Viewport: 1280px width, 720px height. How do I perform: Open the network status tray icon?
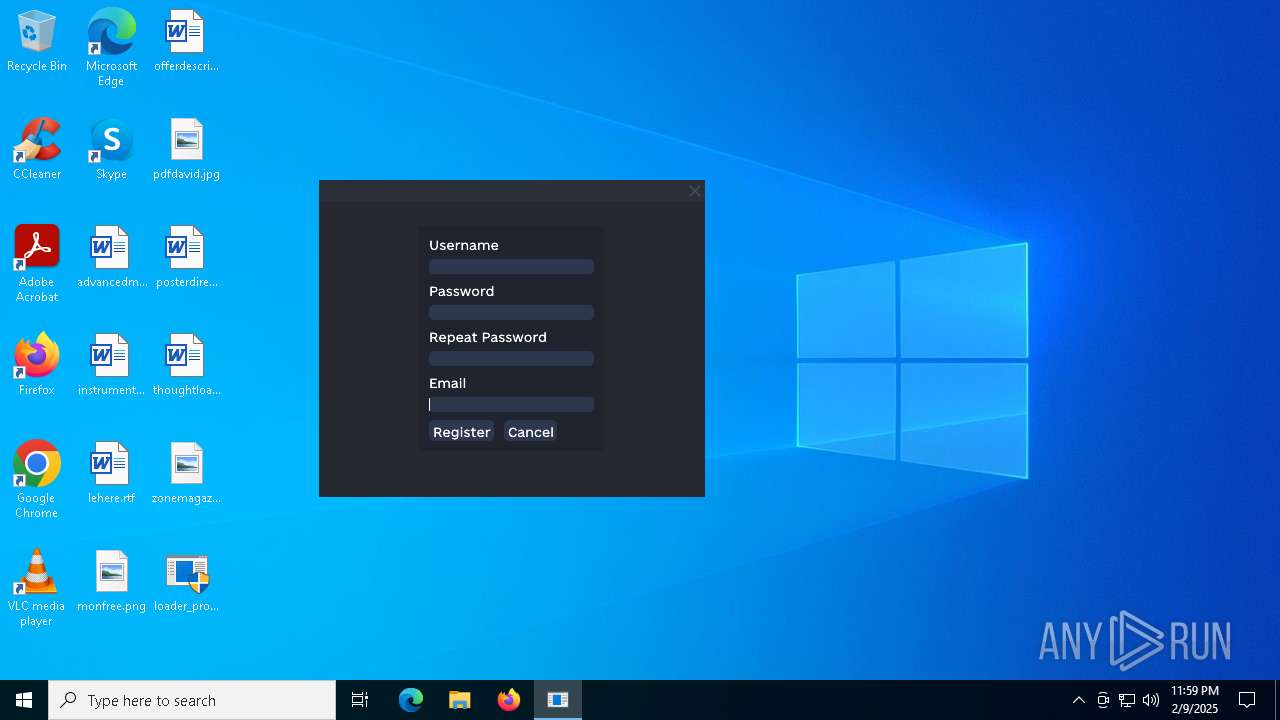pyautogui.click(x=1127, y=700)
